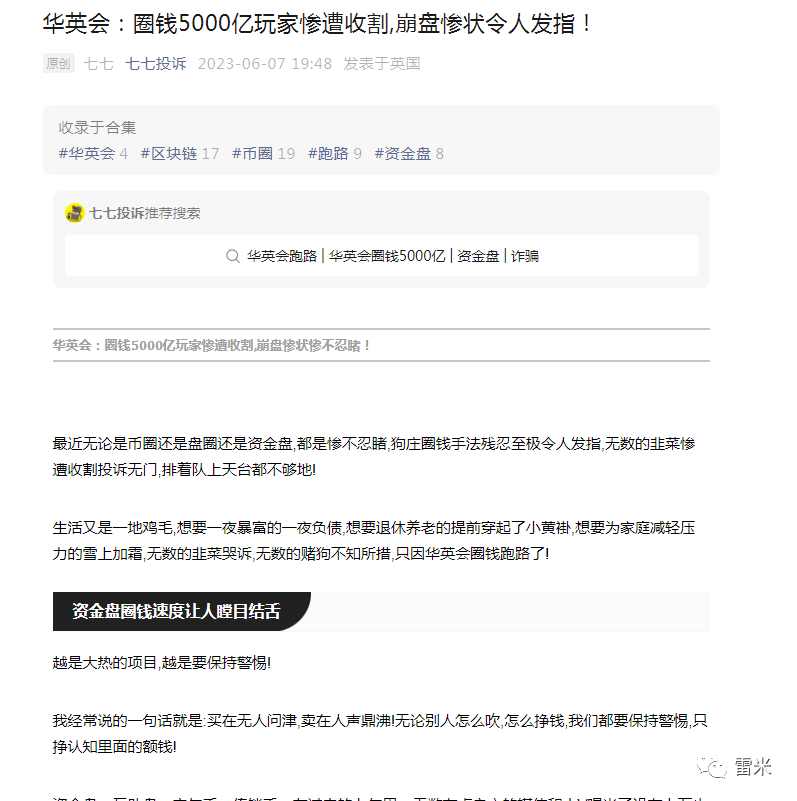This screenshot has height=801, width=797.
Task: Click the WeChat logo watermark icon
Action: point(711,767)
